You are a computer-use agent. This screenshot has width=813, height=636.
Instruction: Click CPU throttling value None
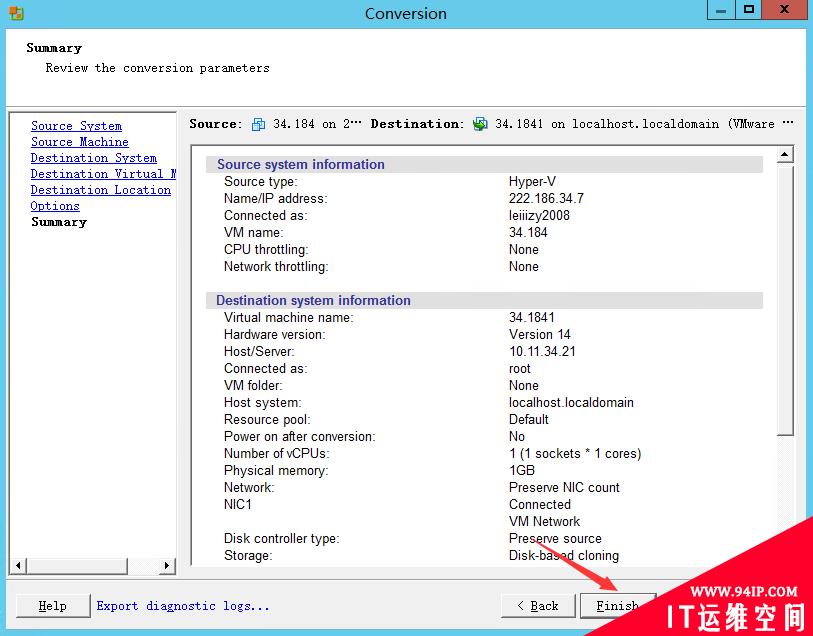(524, 250)
